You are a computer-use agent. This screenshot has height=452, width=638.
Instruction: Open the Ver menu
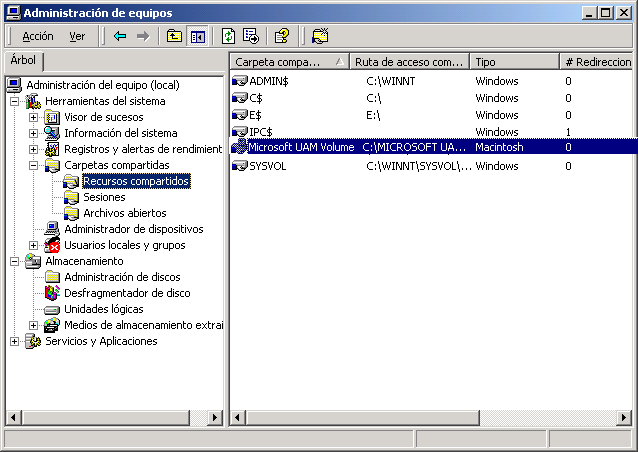click(x=77, y=37)
